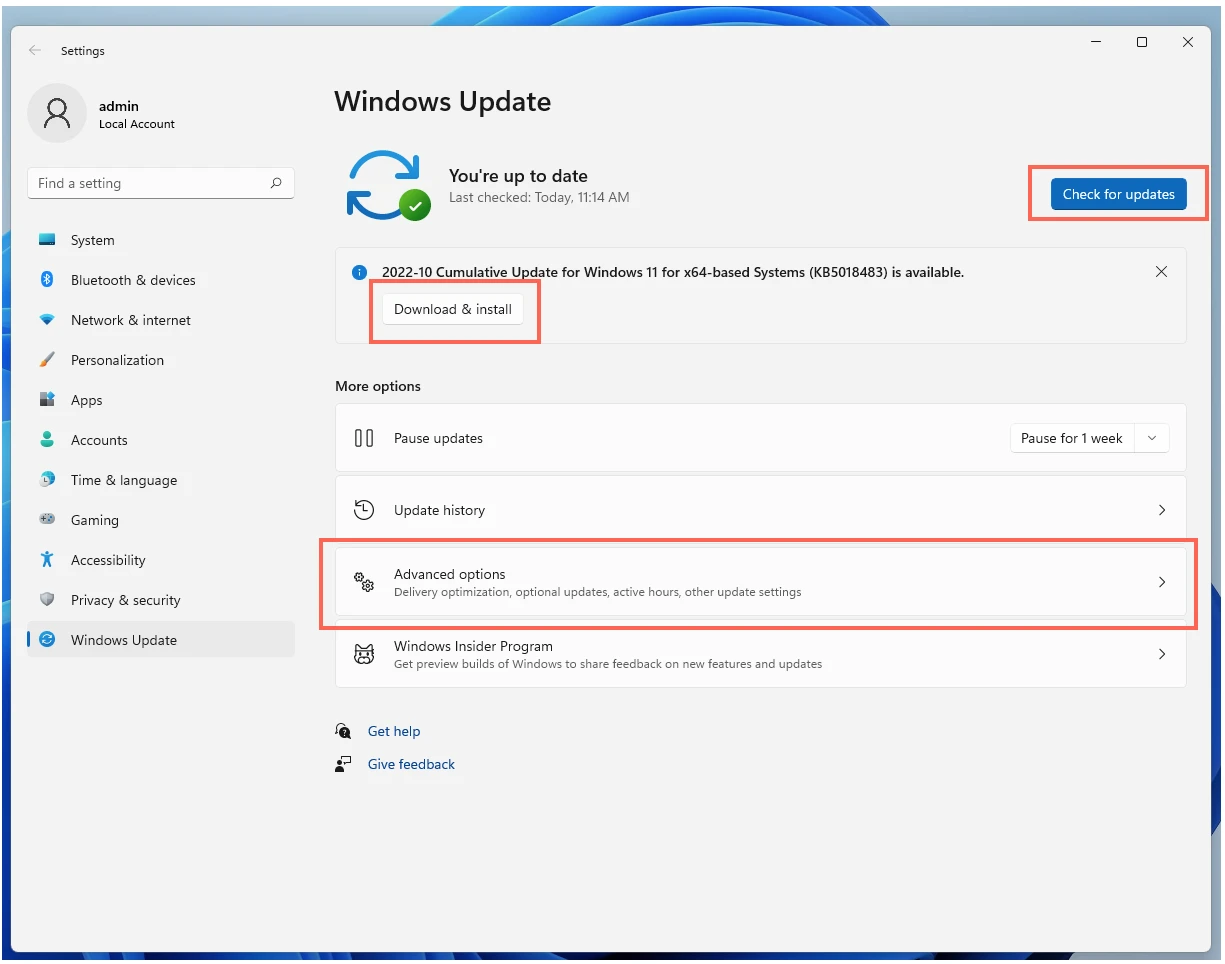Click the Privacy shield icon
Image resolution: width=1225 pixels, height=964 pixels.
point(47,600)
